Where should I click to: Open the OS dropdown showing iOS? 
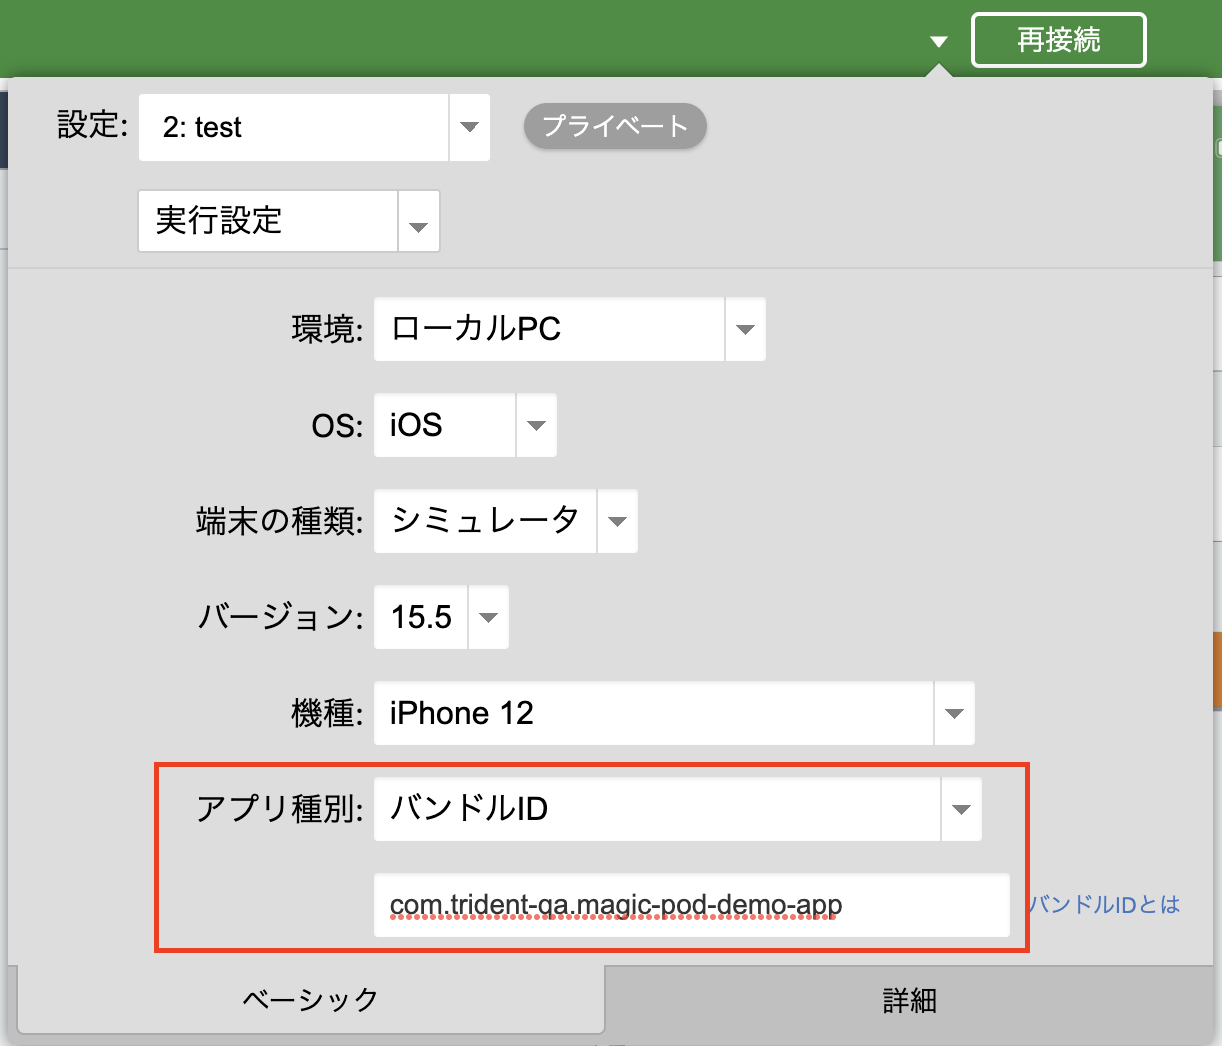(465, 425)
